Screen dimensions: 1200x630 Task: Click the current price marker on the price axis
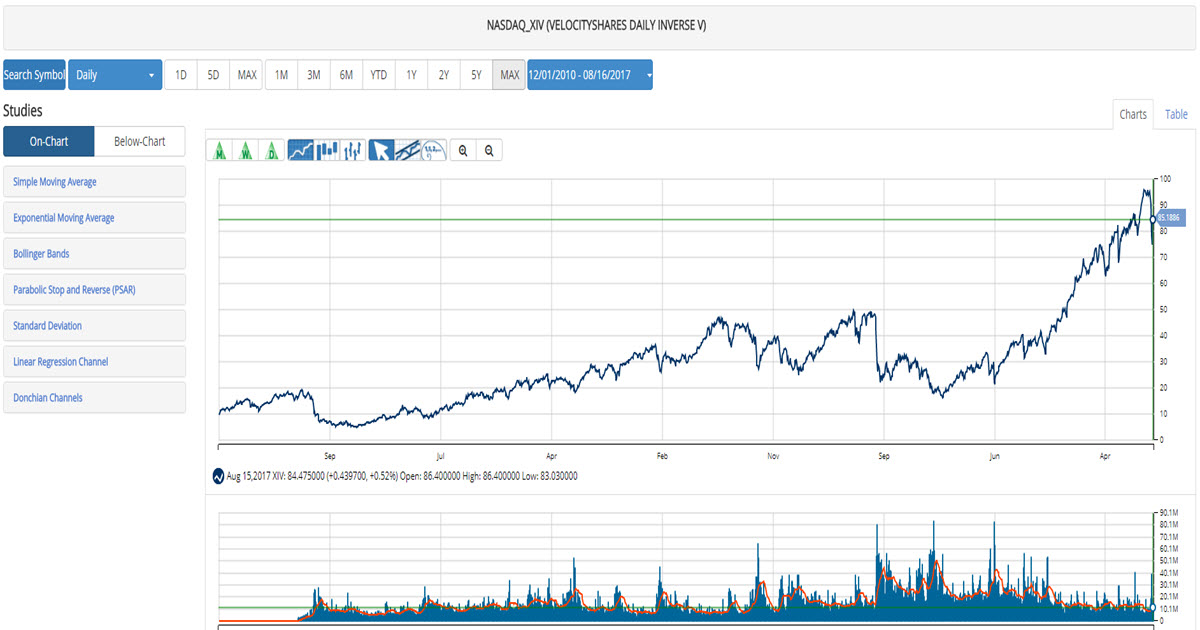click(1169, 218)
